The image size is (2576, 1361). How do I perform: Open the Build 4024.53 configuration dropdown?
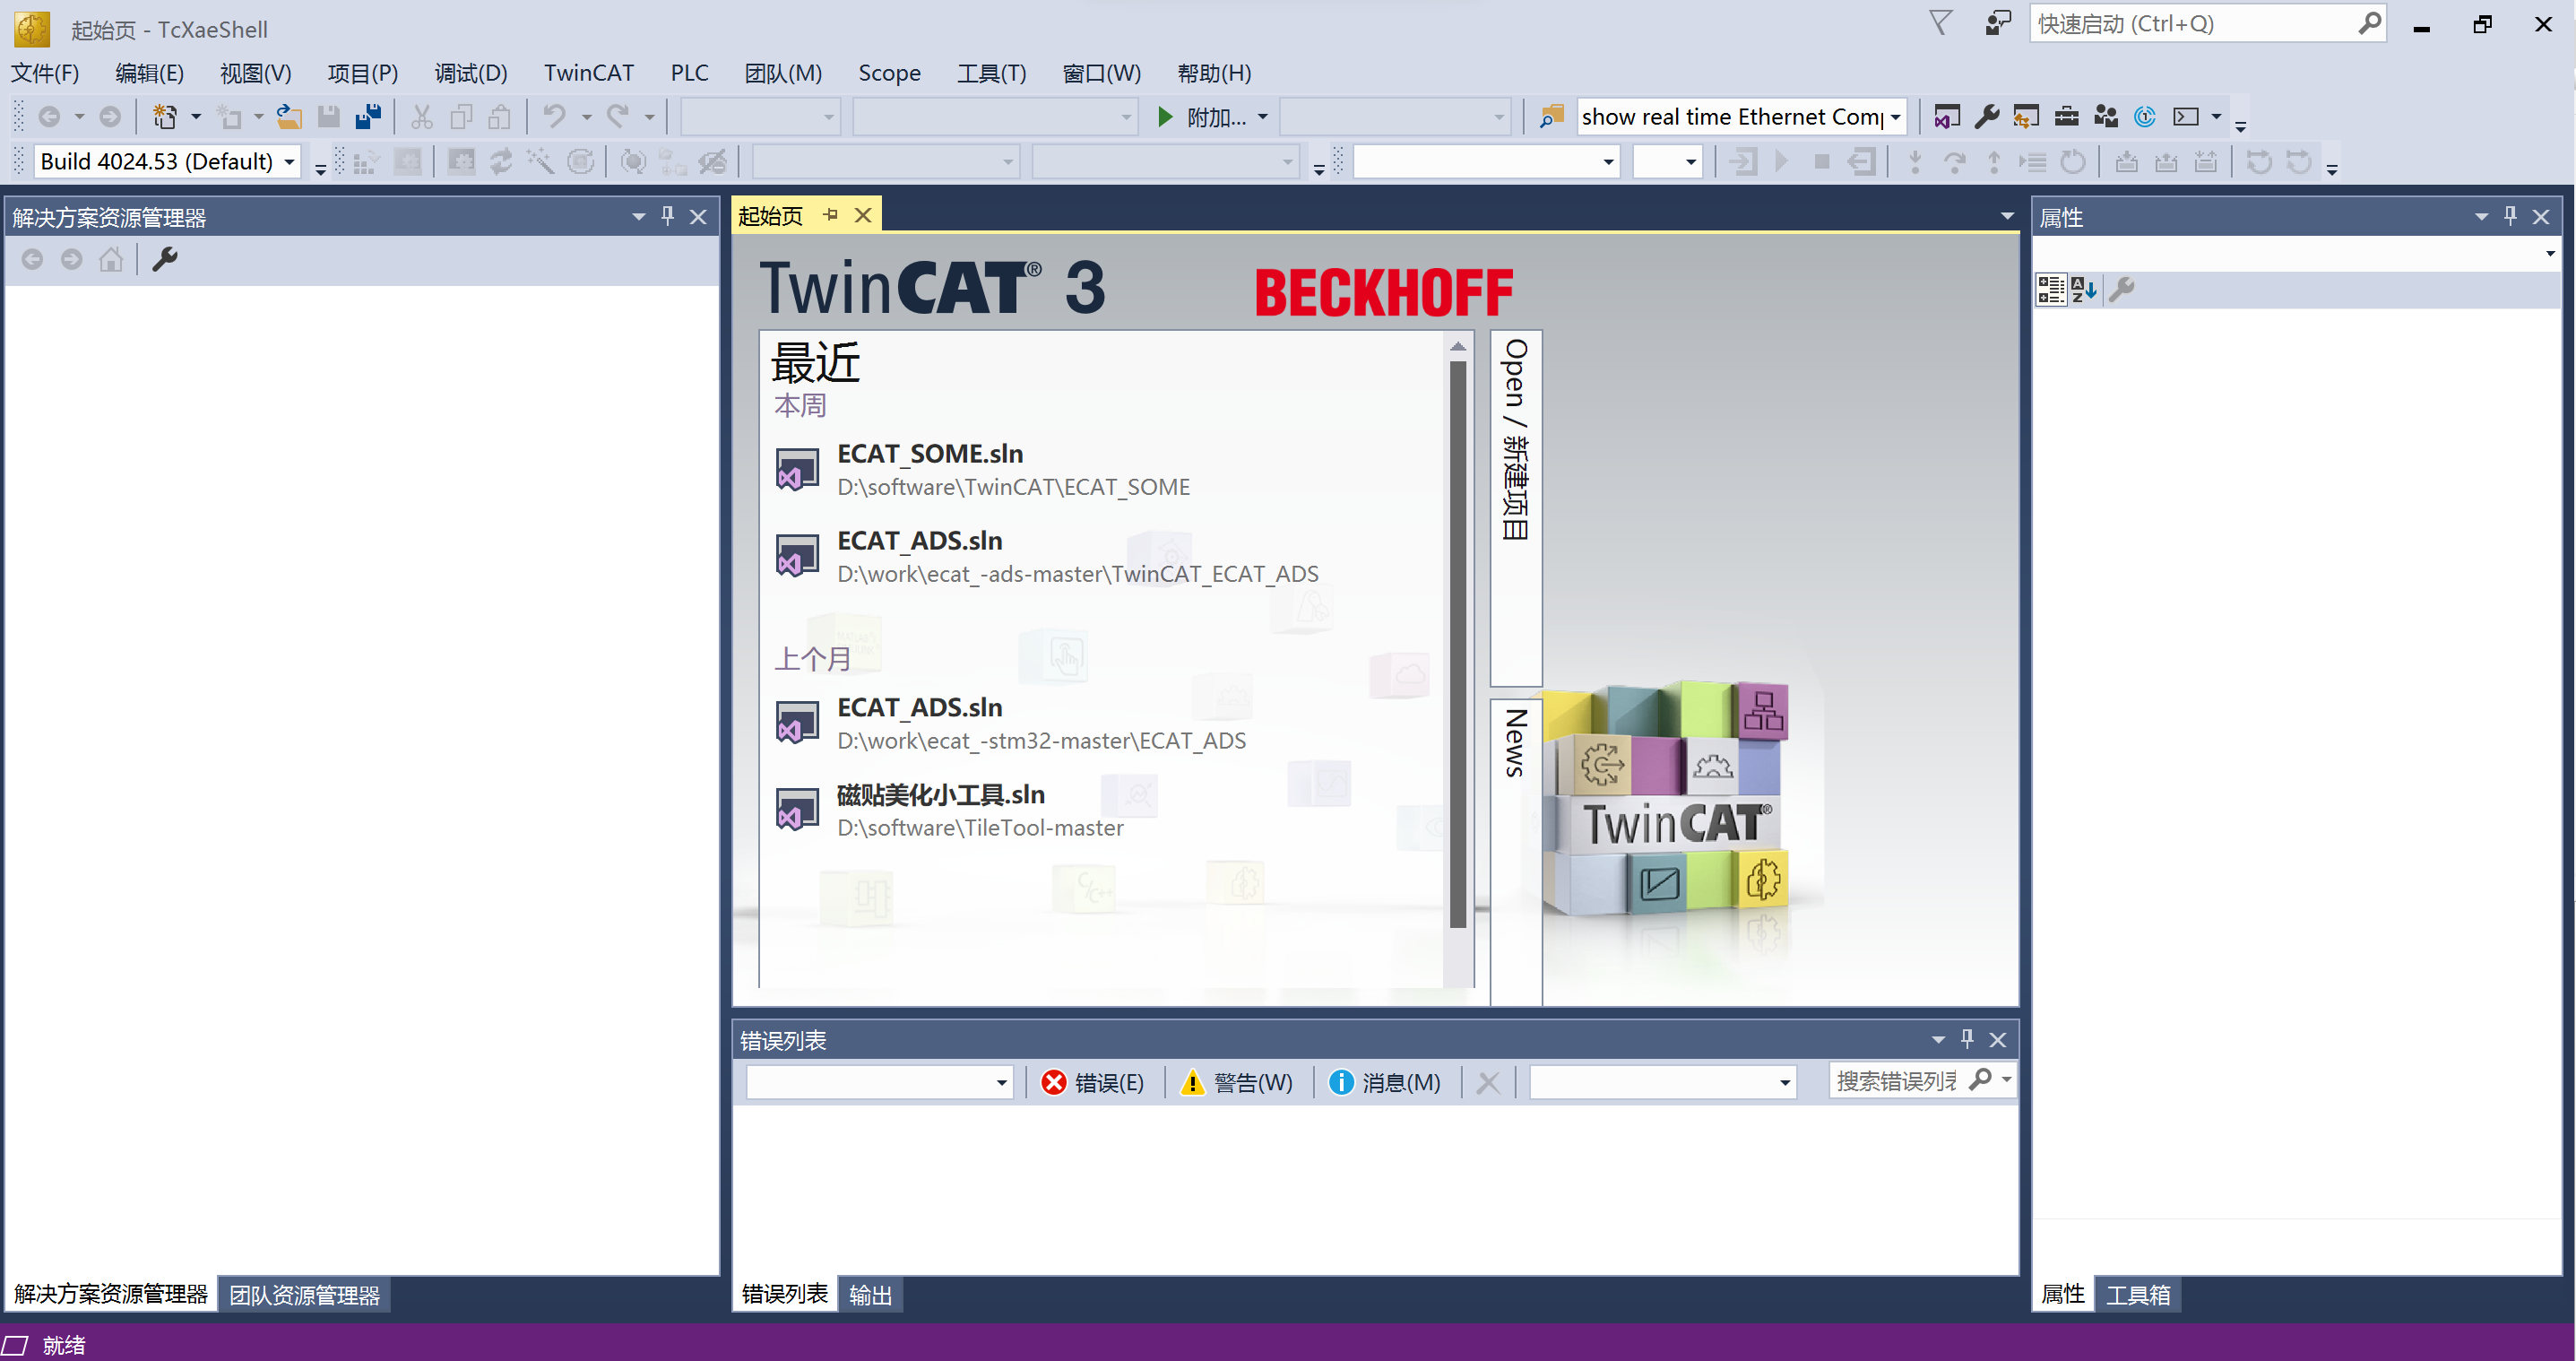coord(287,161)
